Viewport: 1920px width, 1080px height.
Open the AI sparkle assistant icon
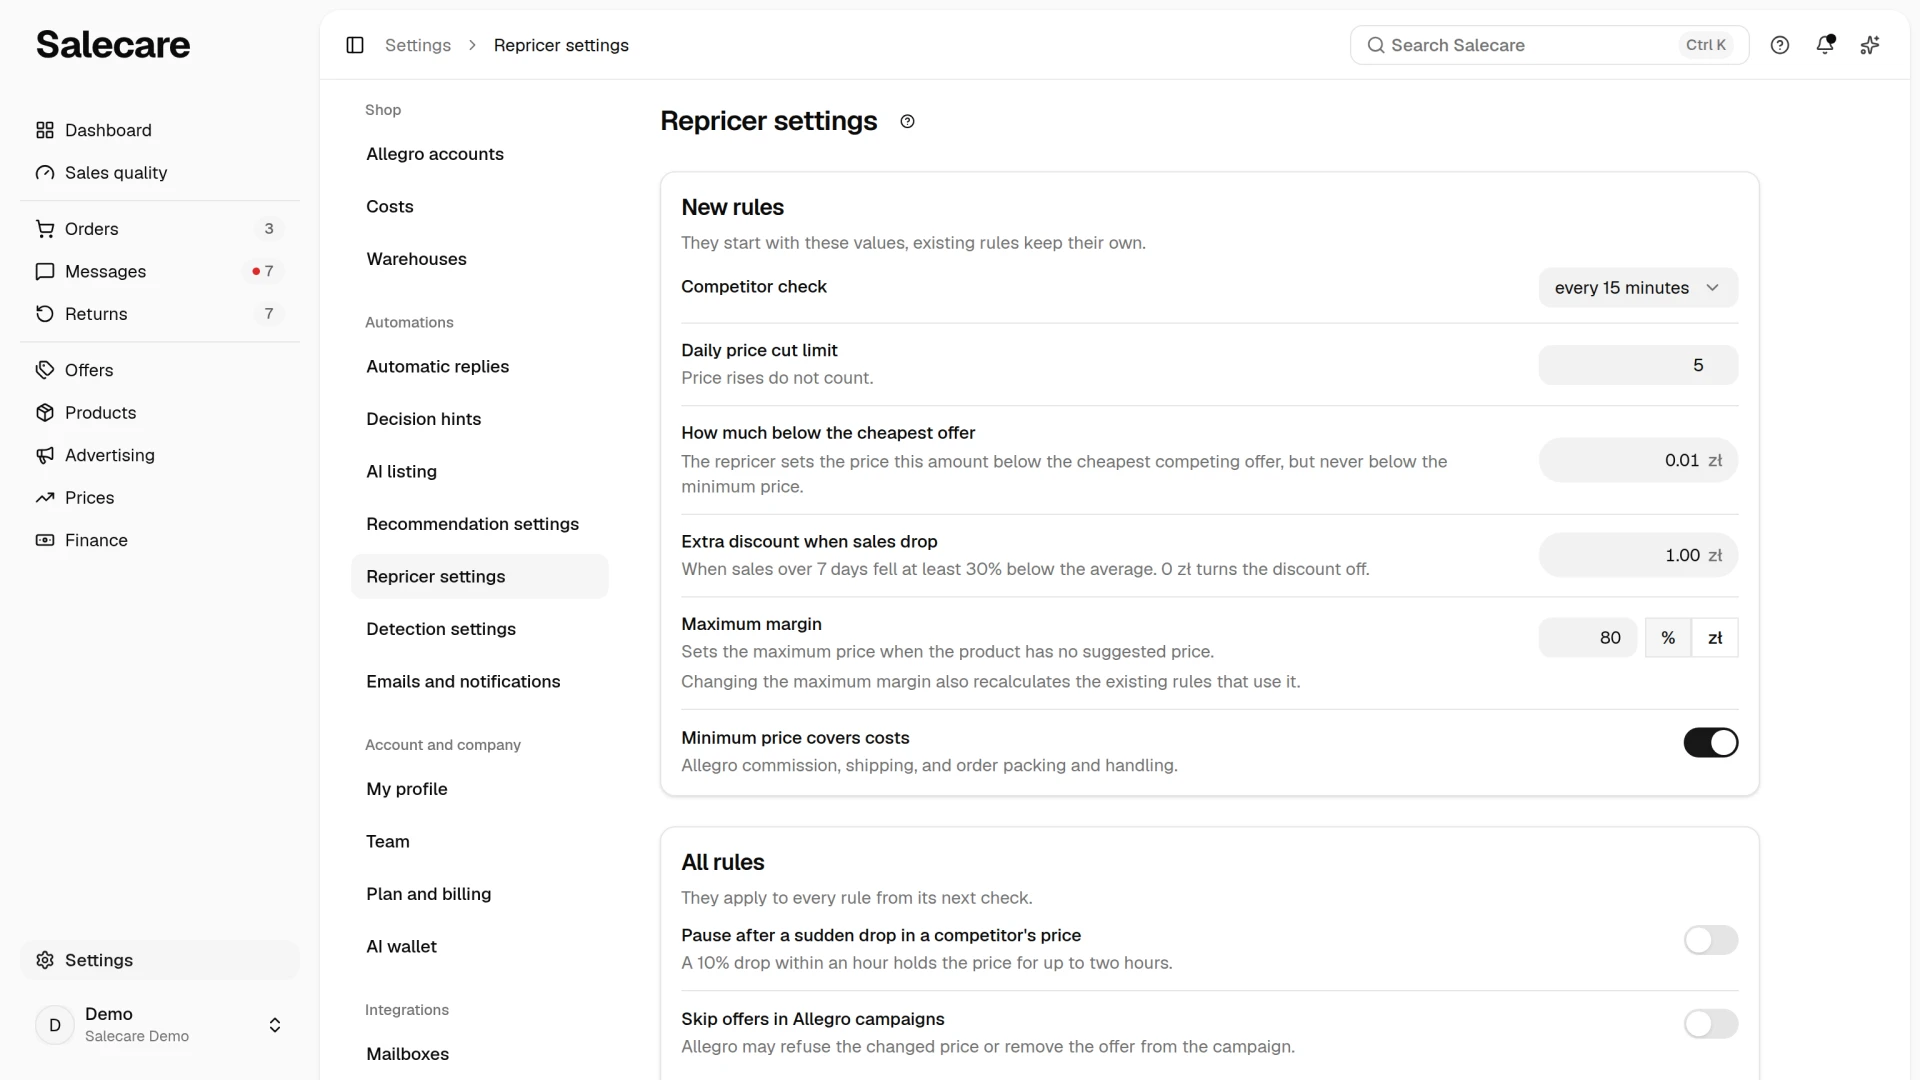1870,45
